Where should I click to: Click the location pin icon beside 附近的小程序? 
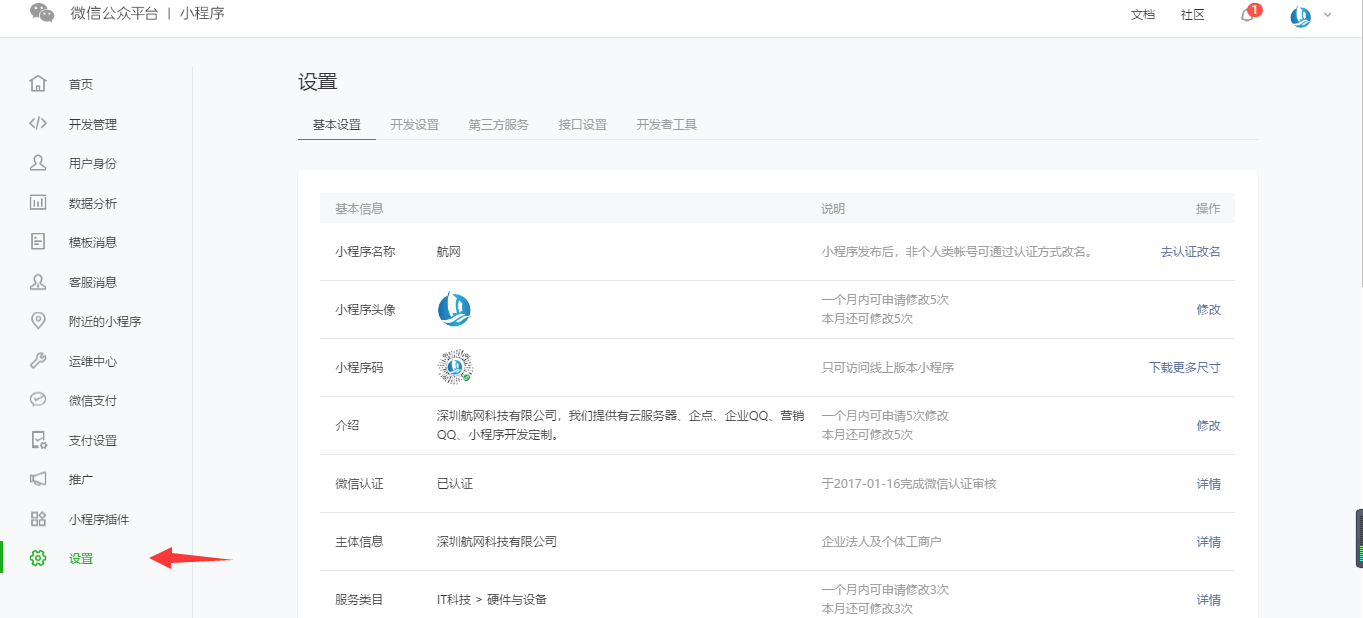pos(38,321)
